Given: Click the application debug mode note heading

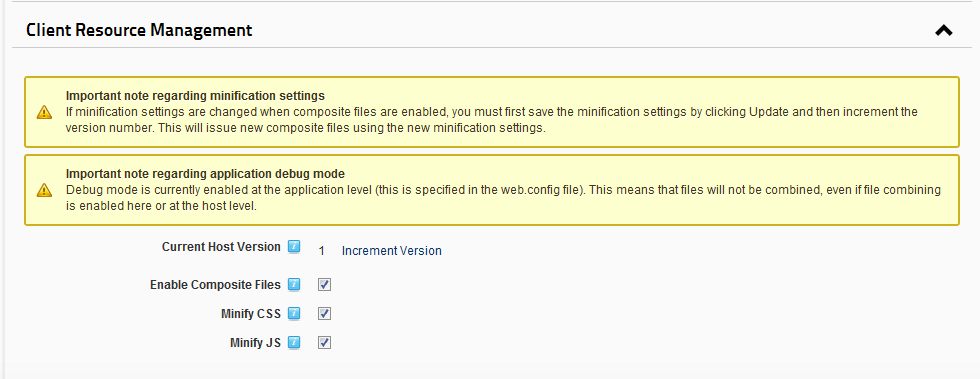Looking at the screenshot, I should coord(206,173).
